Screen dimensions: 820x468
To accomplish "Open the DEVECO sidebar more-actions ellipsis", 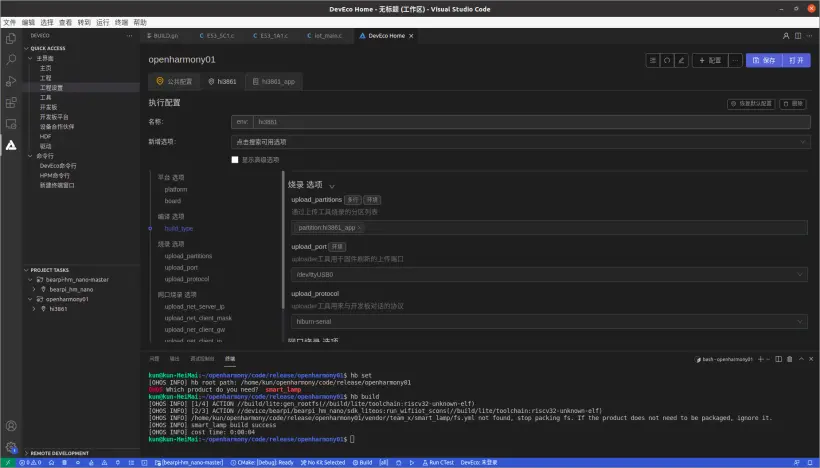I will (x=129, y=36).
